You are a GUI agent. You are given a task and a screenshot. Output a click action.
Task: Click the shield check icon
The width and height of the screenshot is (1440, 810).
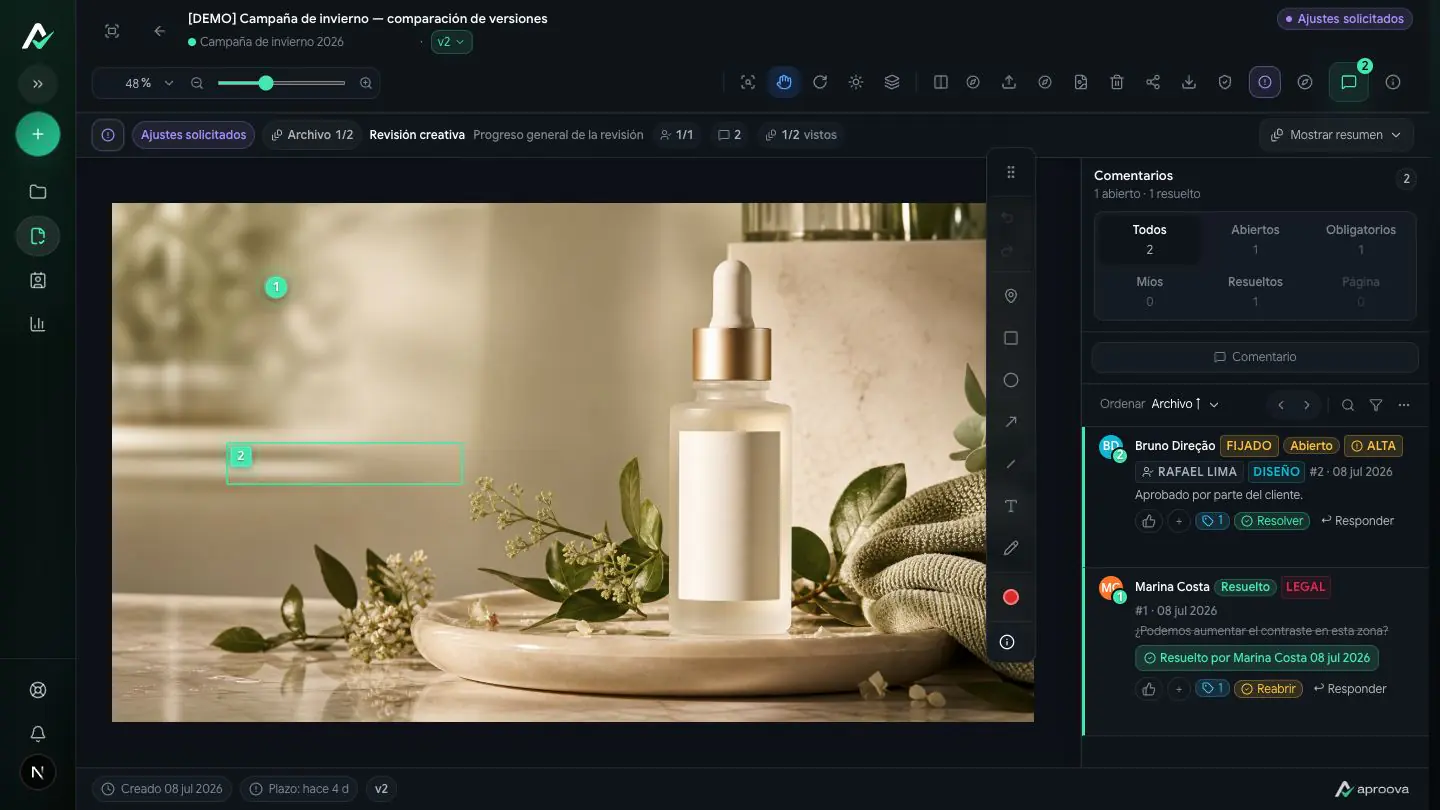pyautogui.click(x=1225, y=82)
